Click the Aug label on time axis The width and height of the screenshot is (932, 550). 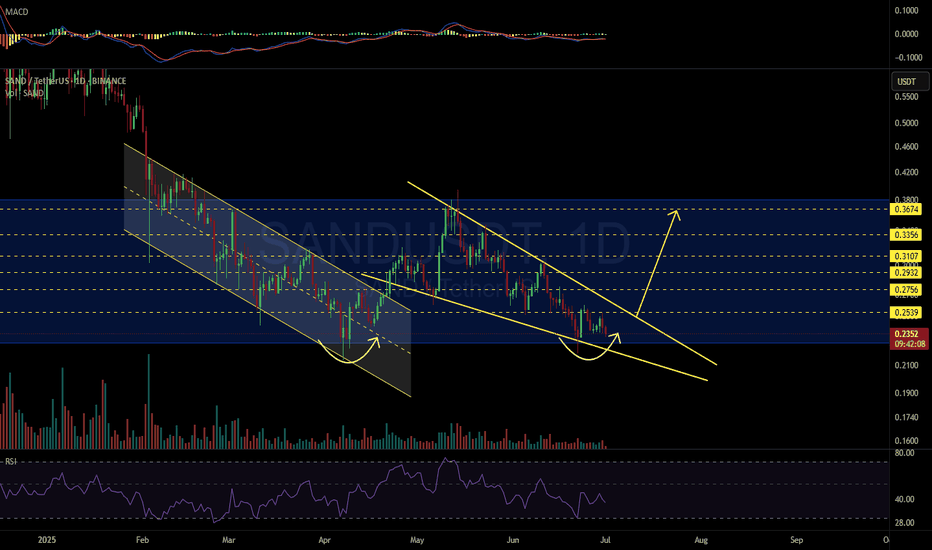pos(701,540)
